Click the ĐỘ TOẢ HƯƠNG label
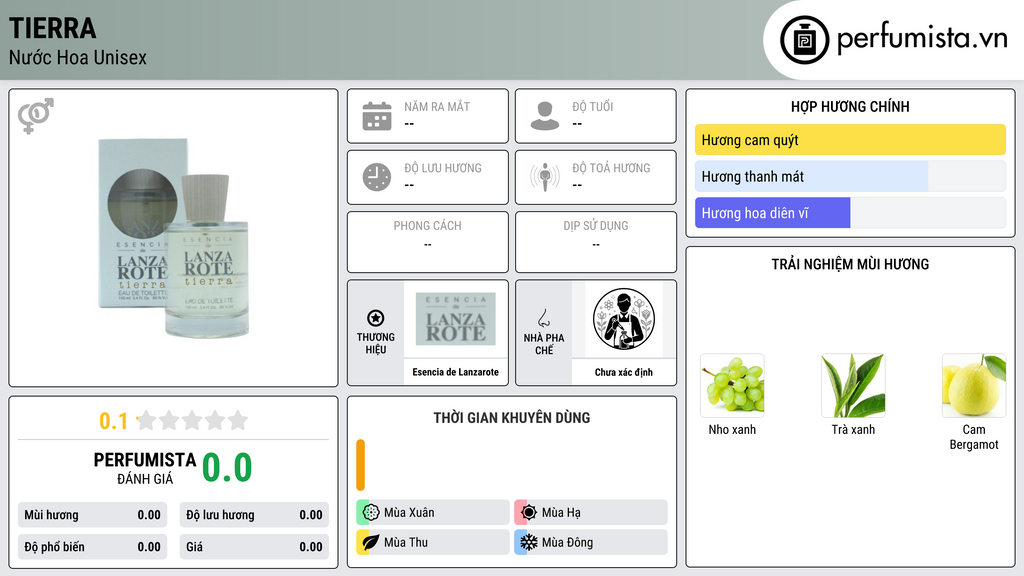 pyautogui.click(x=611, y=168)
